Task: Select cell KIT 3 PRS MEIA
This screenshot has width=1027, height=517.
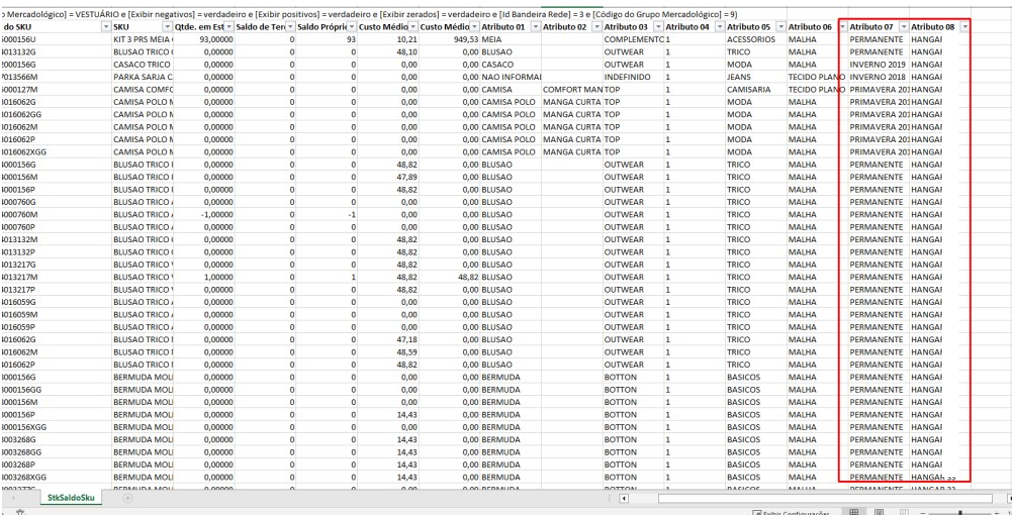Action: click(143, 39)
